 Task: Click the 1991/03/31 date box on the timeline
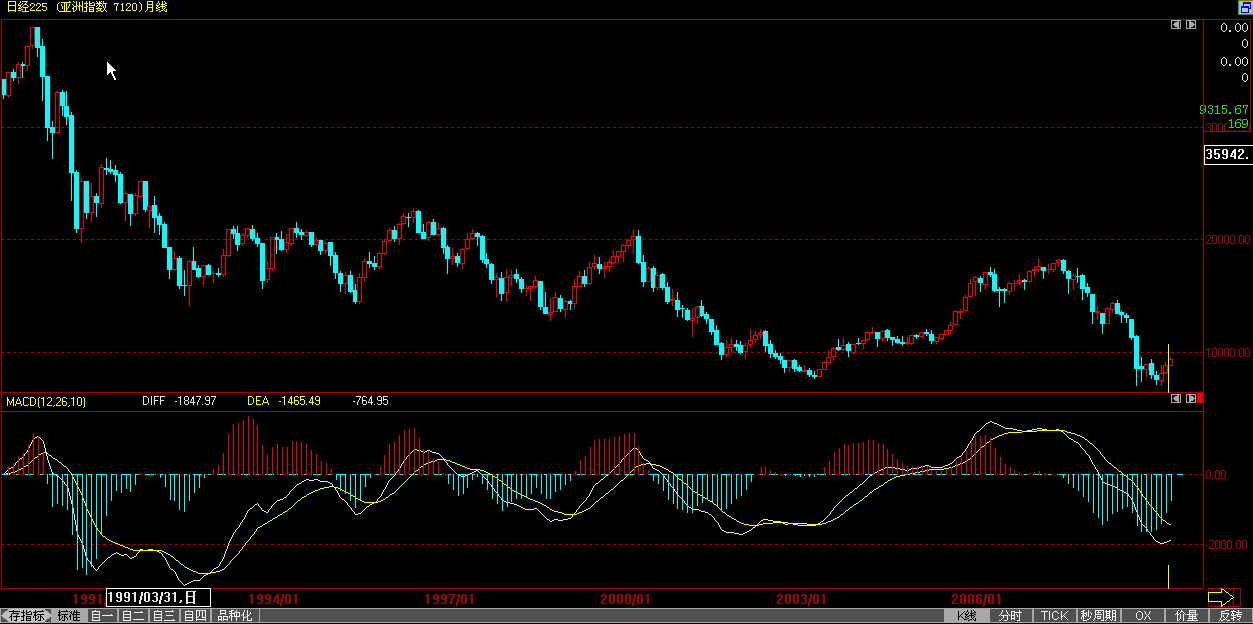tap(158, 597)
